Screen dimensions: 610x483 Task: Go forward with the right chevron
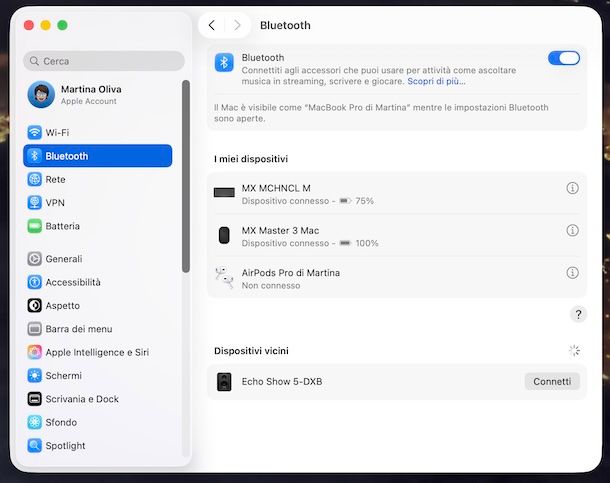(x=237, y=25)
